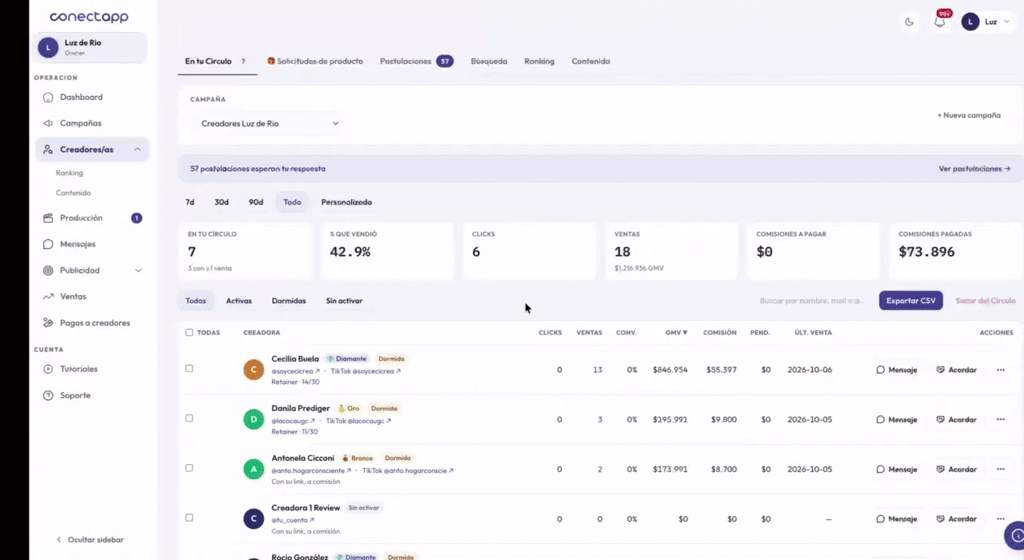This screenshot has height=560, width=1024.
Task: Open more actions for Danila Prediger
Action: [1000, 420]
